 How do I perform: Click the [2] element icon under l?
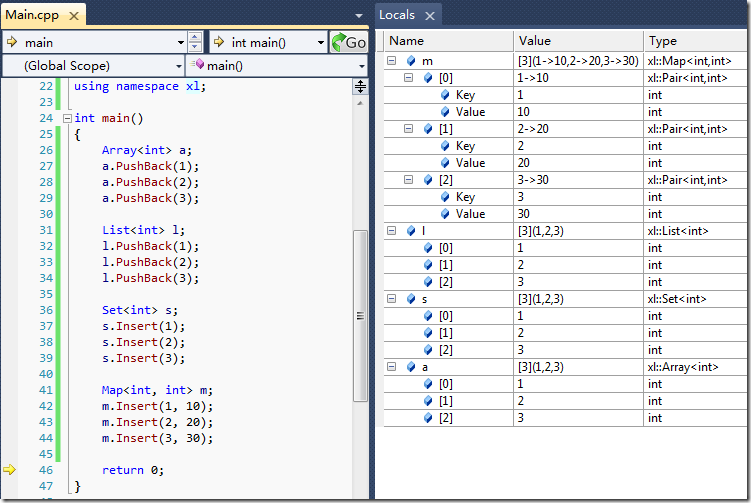click(428, 282)
